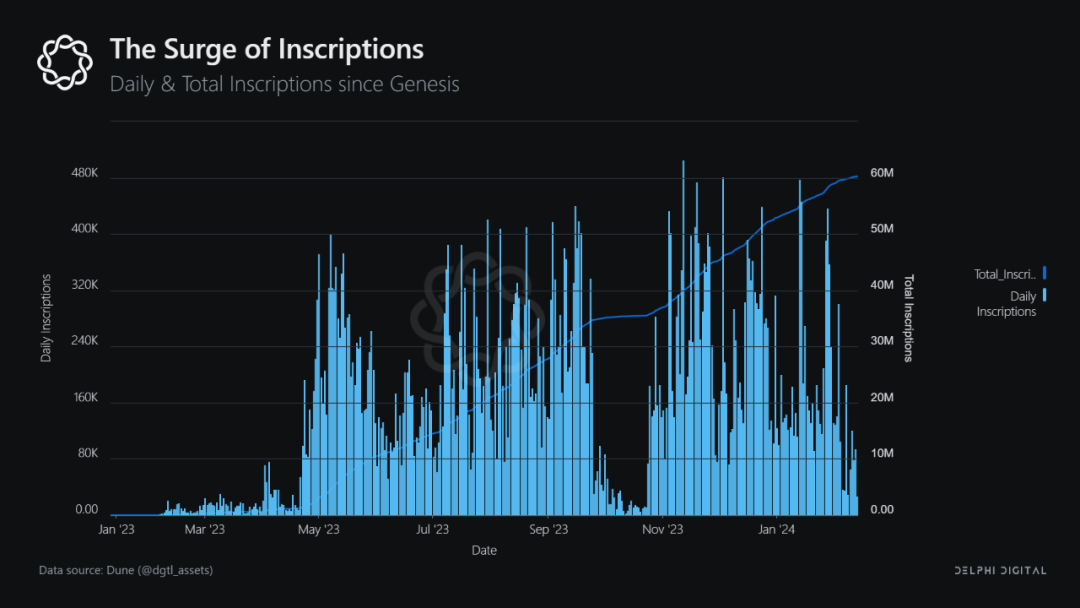Select the subtitle Daily & Total Inscriptions since Genesis
Screen dimensions: 1080x608
[284, 84]
